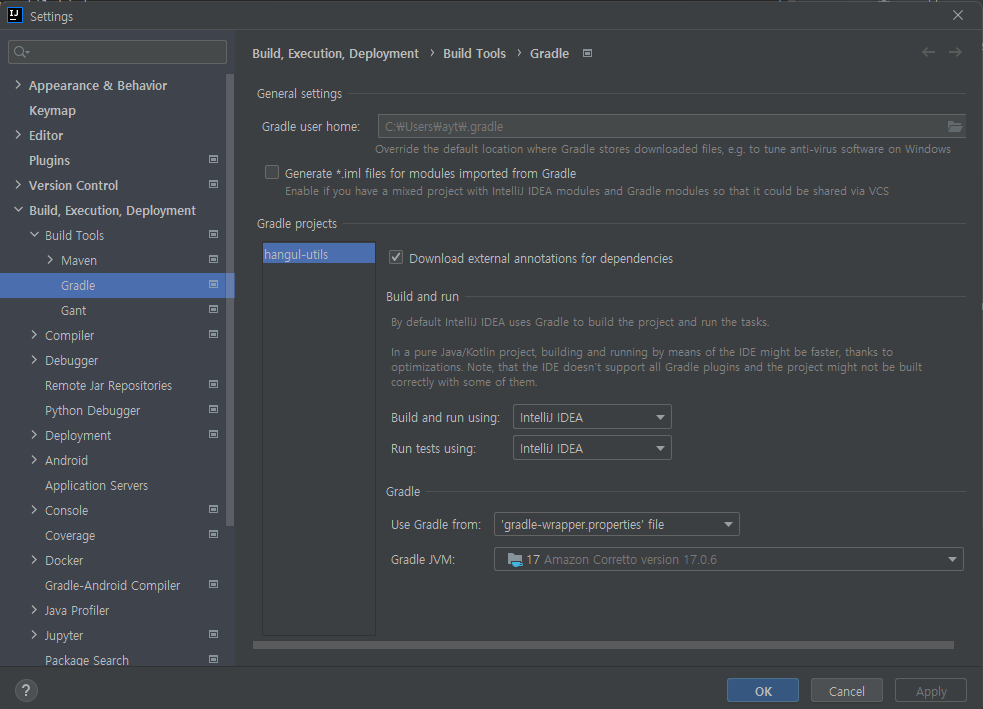The height and width of the screenshot is (709, 983).
Task: Click Build, Execution, Deployment breadcrumb
Action: coord(335,54)
